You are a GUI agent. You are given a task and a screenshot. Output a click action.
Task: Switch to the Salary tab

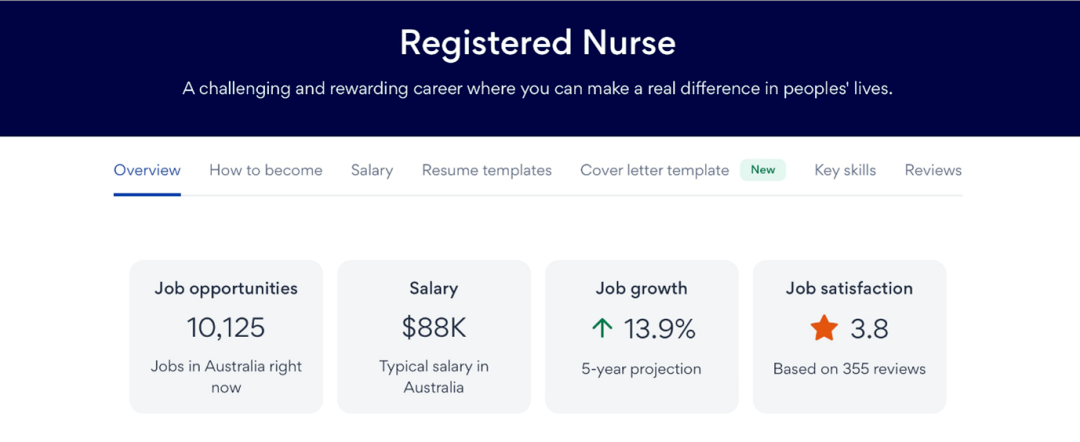(372, 170)
